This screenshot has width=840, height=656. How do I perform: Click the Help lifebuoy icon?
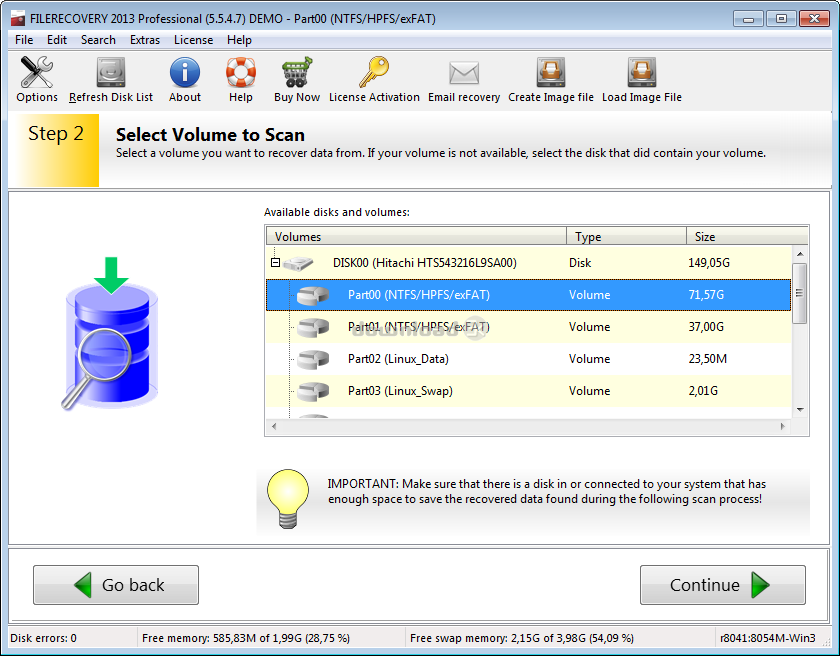241,73
